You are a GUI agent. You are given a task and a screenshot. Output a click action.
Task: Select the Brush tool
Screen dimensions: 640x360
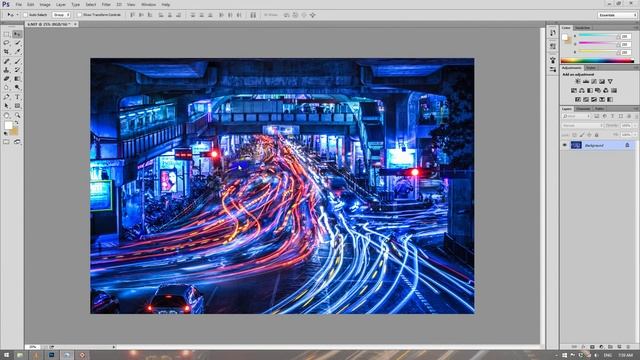[x=17, y=61]
